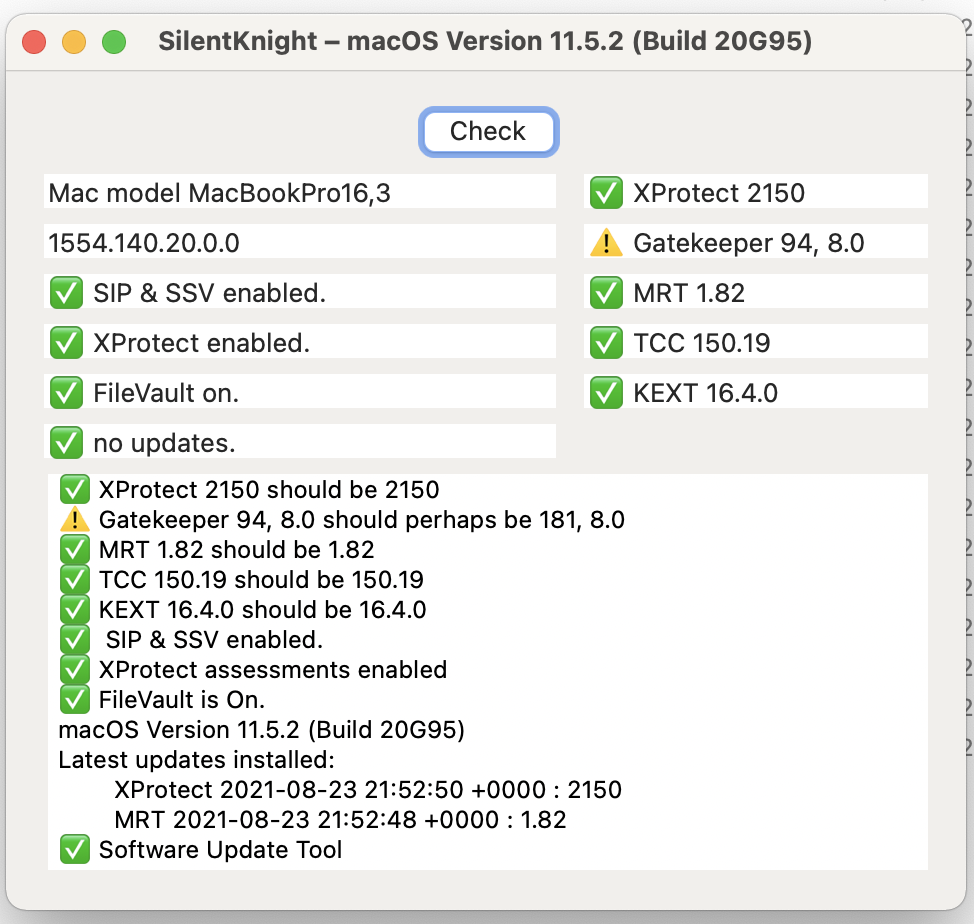
Task: Click the Check button
Action: point(488,132)
